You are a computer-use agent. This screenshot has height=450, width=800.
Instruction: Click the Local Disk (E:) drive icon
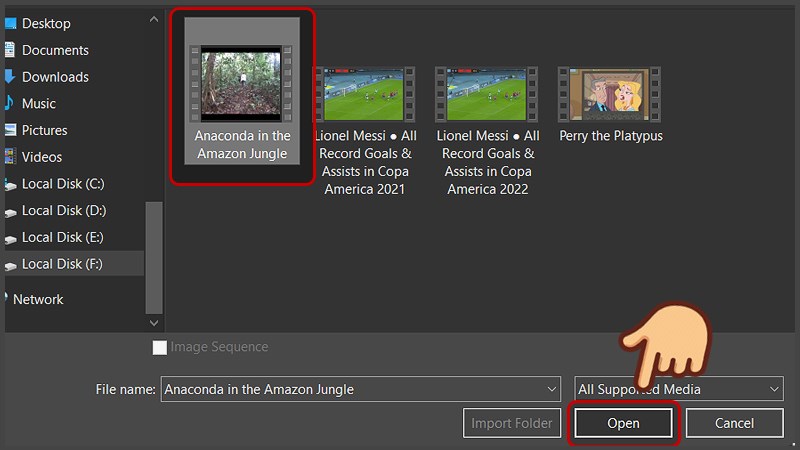[x=9, y=238]
